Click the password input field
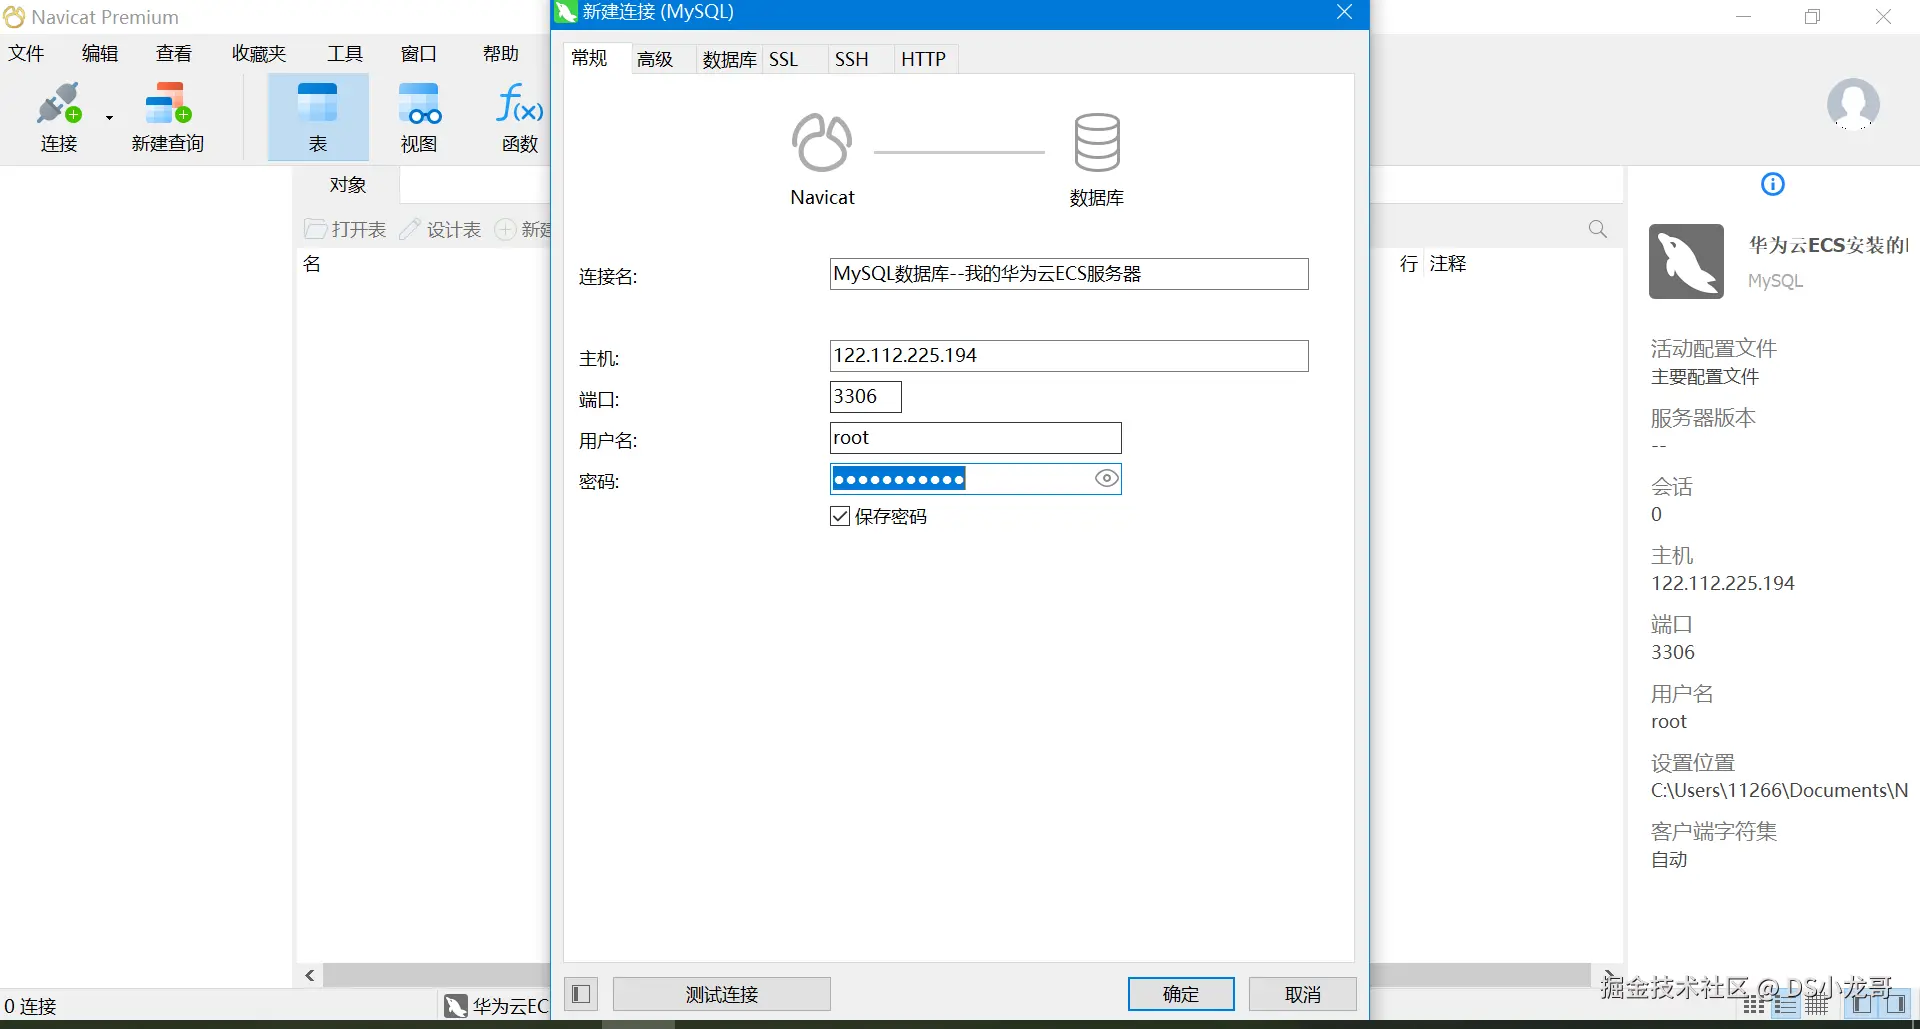This screenshot has height=1029, width=1920. 976,479
